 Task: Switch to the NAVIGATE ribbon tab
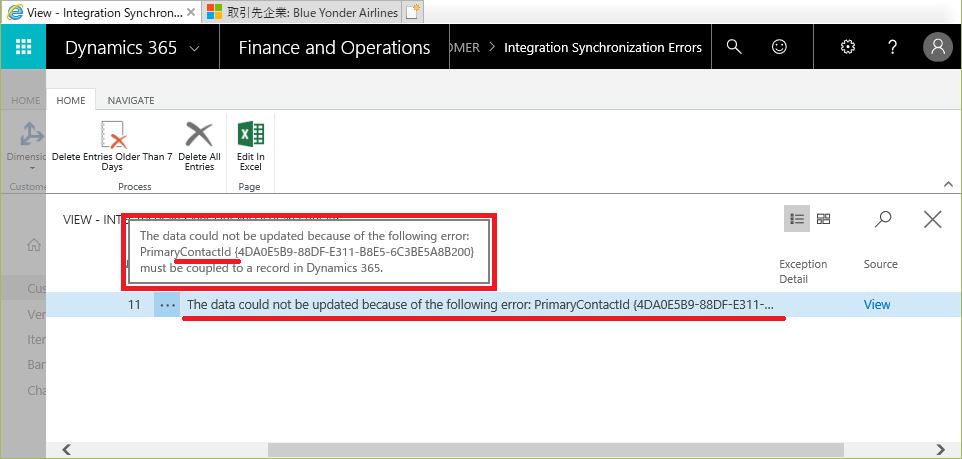[131, 100]
